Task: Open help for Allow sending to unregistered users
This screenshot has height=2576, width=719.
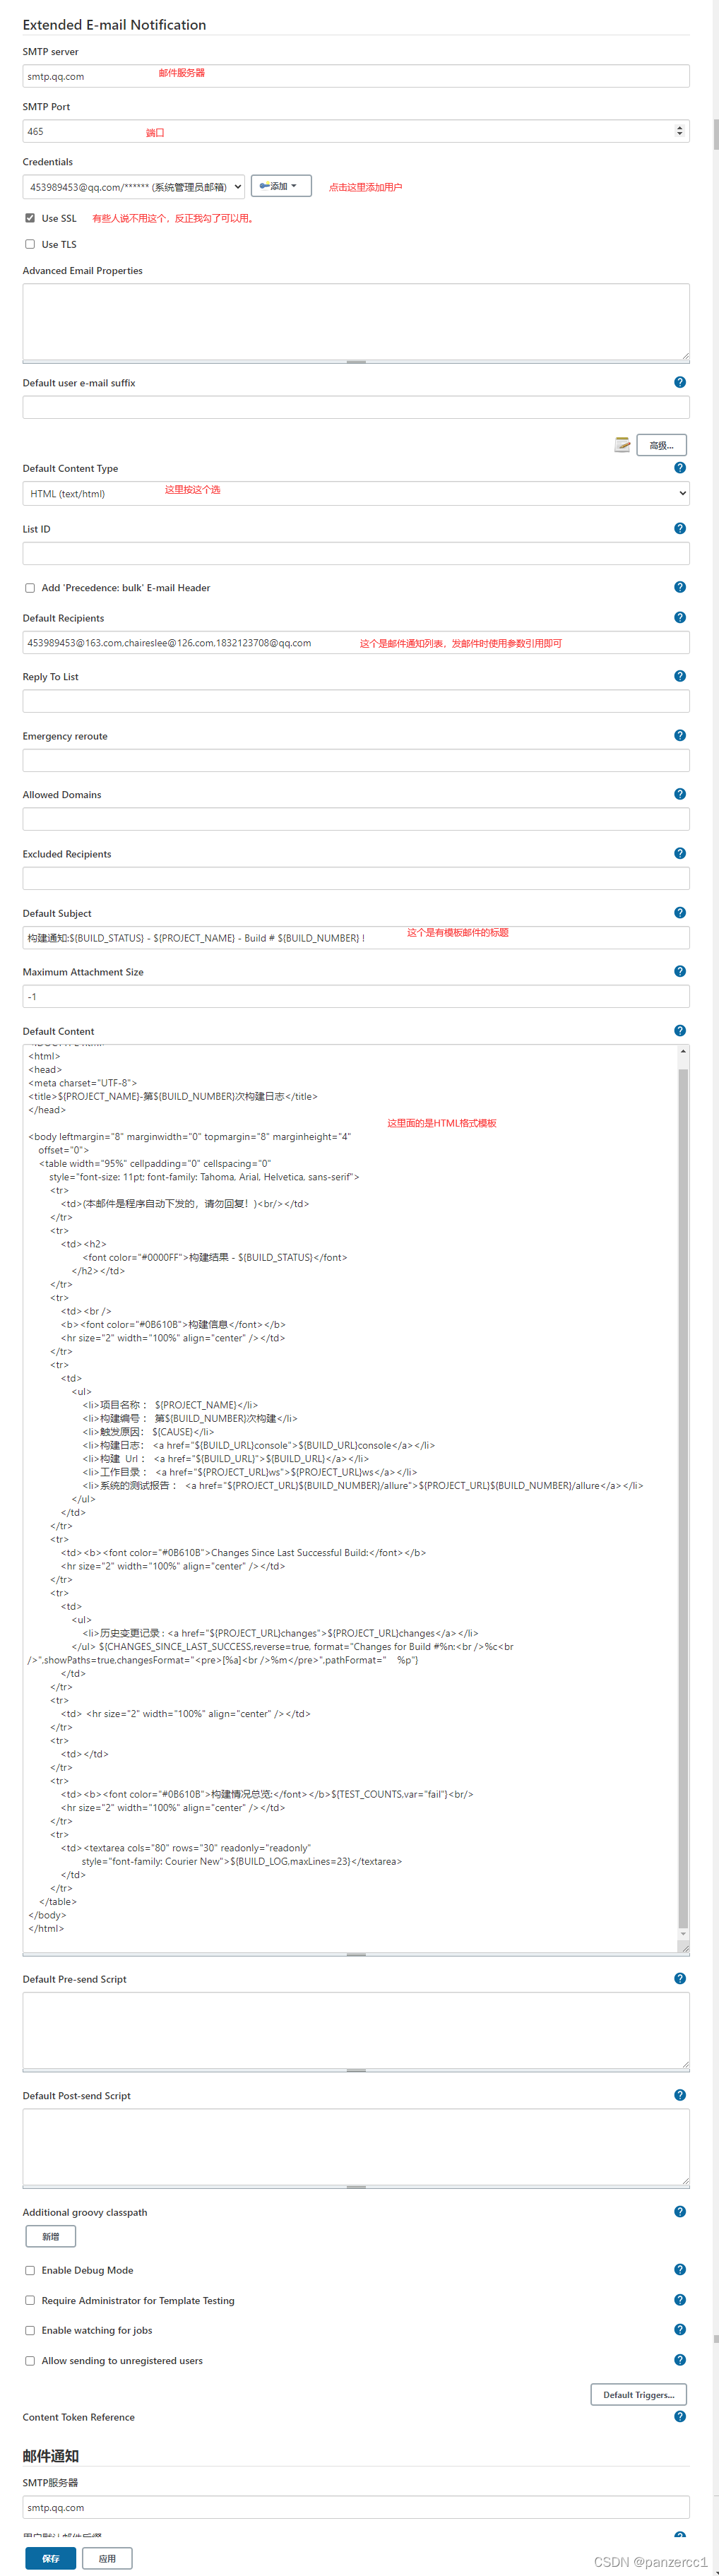Action: pyautogui.click(x=680, y=2359)
